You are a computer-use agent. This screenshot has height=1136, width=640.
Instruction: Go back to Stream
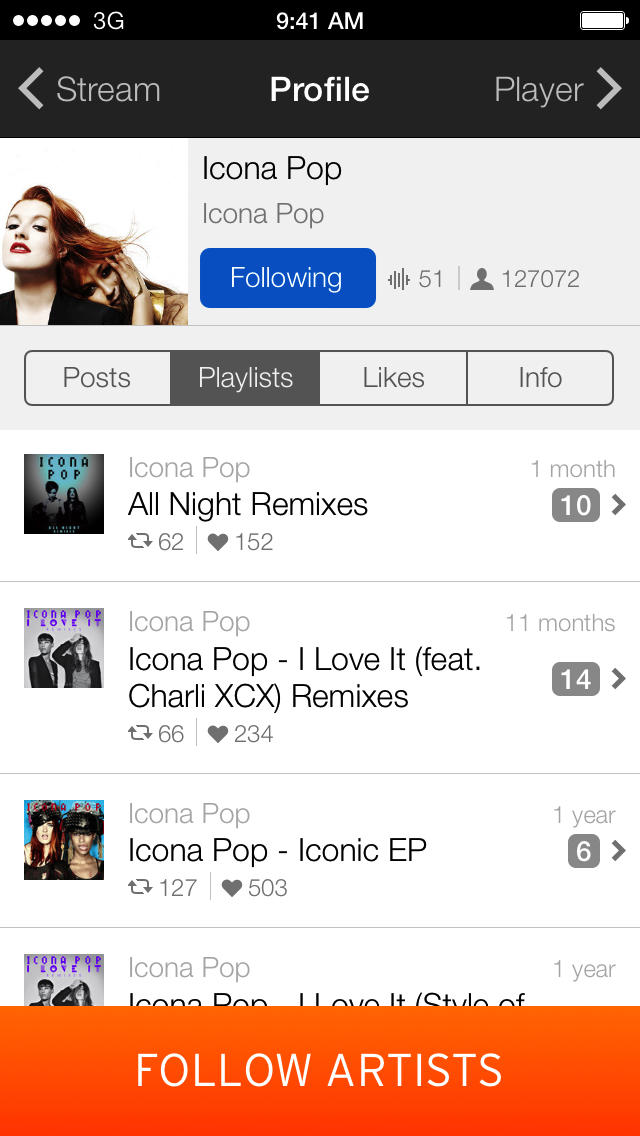coord(90,90)
